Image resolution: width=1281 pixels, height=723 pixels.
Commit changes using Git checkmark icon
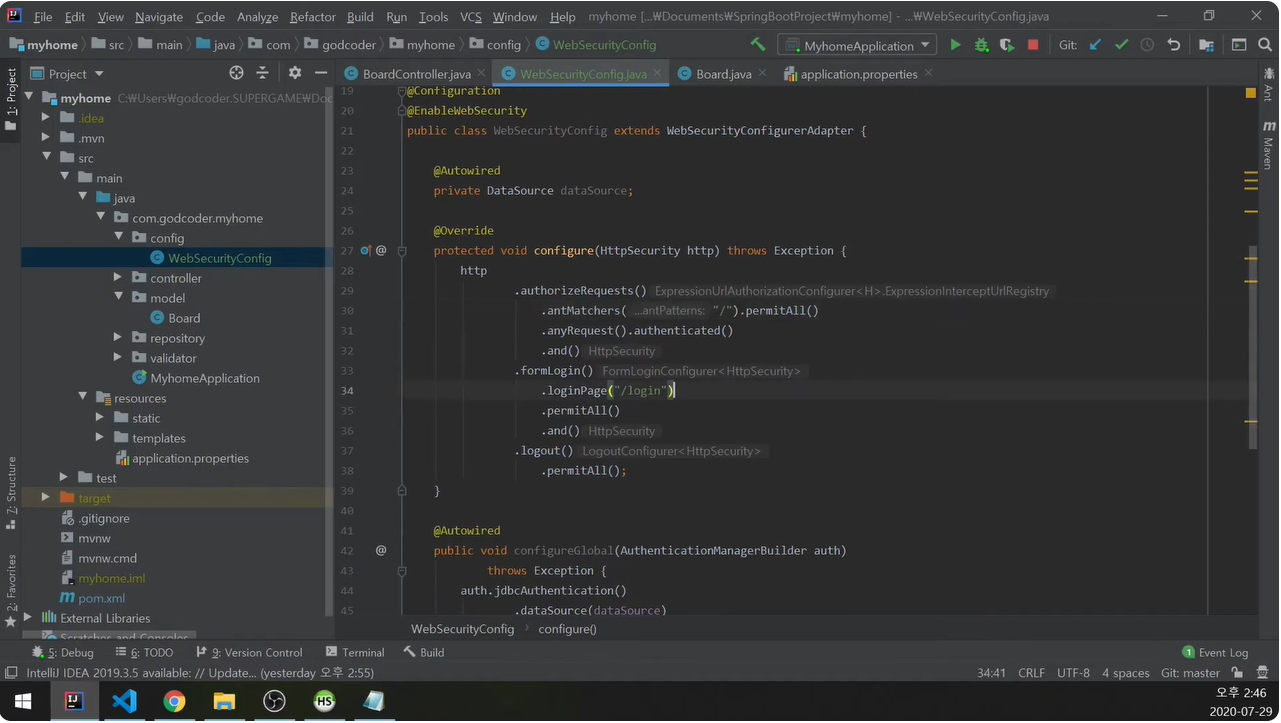pos(1121,45)
